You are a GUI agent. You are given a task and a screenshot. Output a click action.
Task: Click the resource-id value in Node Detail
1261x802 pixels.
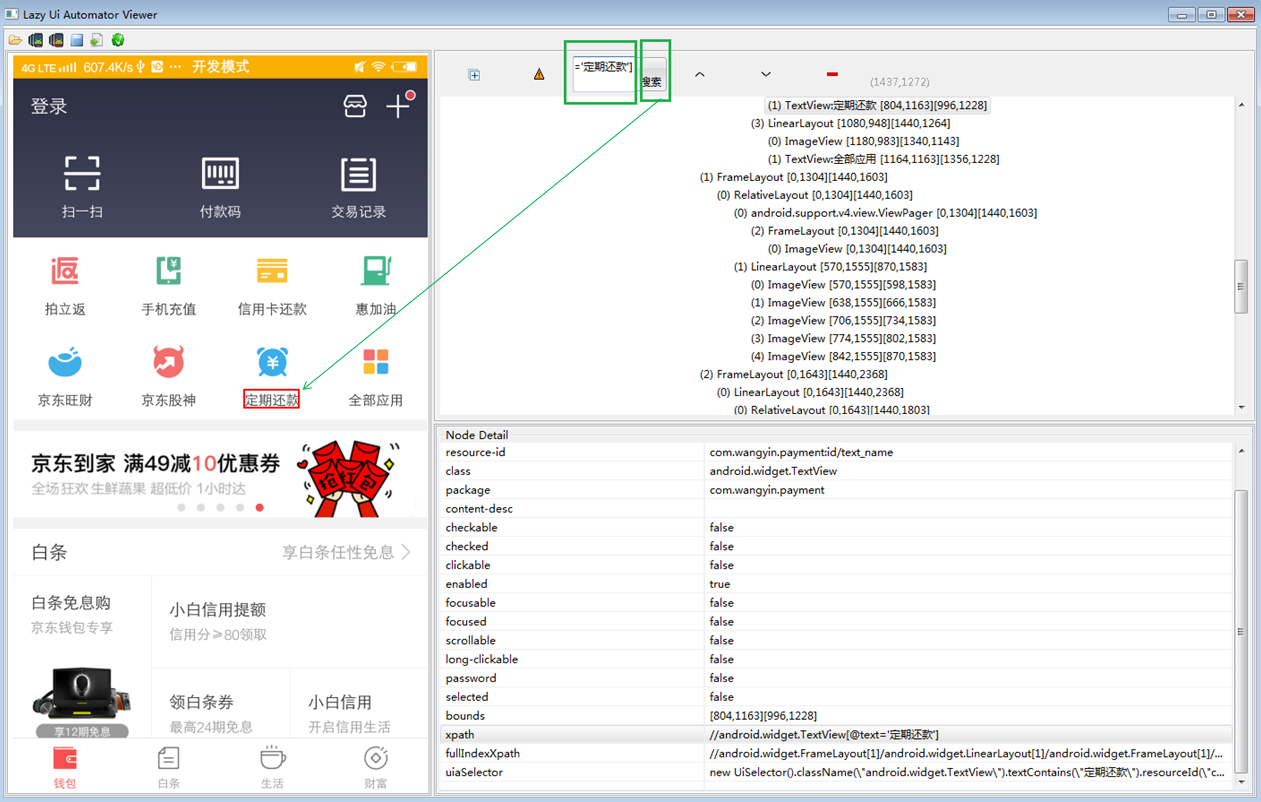pos(801,452)
